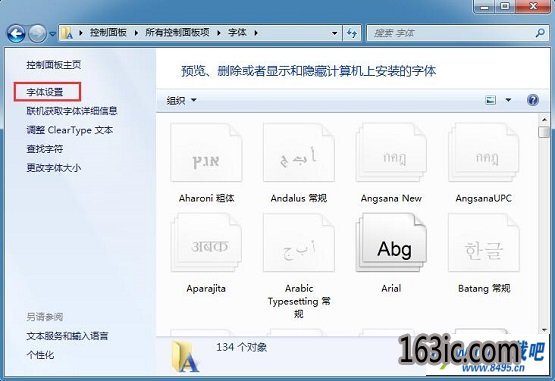The width and height of the screenshot is (555, 381).
Task: Select 所有控制面板项 breadcrumb segment
Action: (x=177, y=33)
